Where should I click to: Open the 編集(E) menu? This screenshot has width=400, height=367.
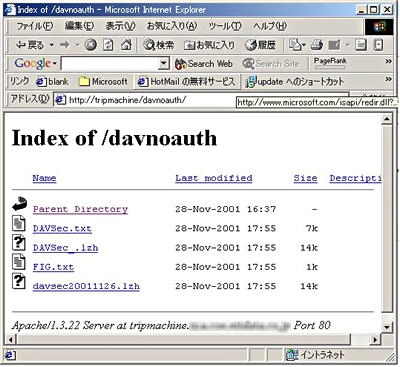coord(79,26)
